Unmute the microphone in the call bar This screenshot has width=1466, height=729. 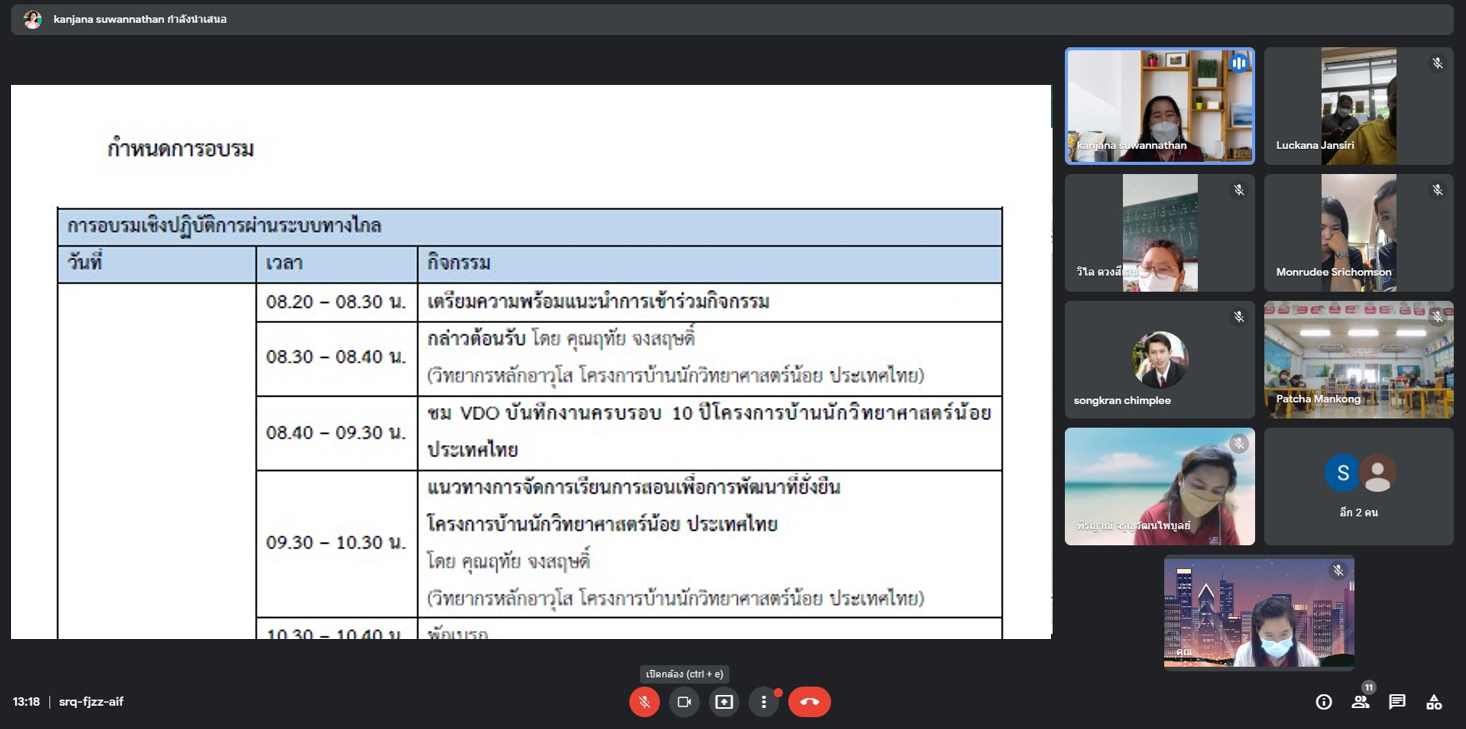(644, 702)
